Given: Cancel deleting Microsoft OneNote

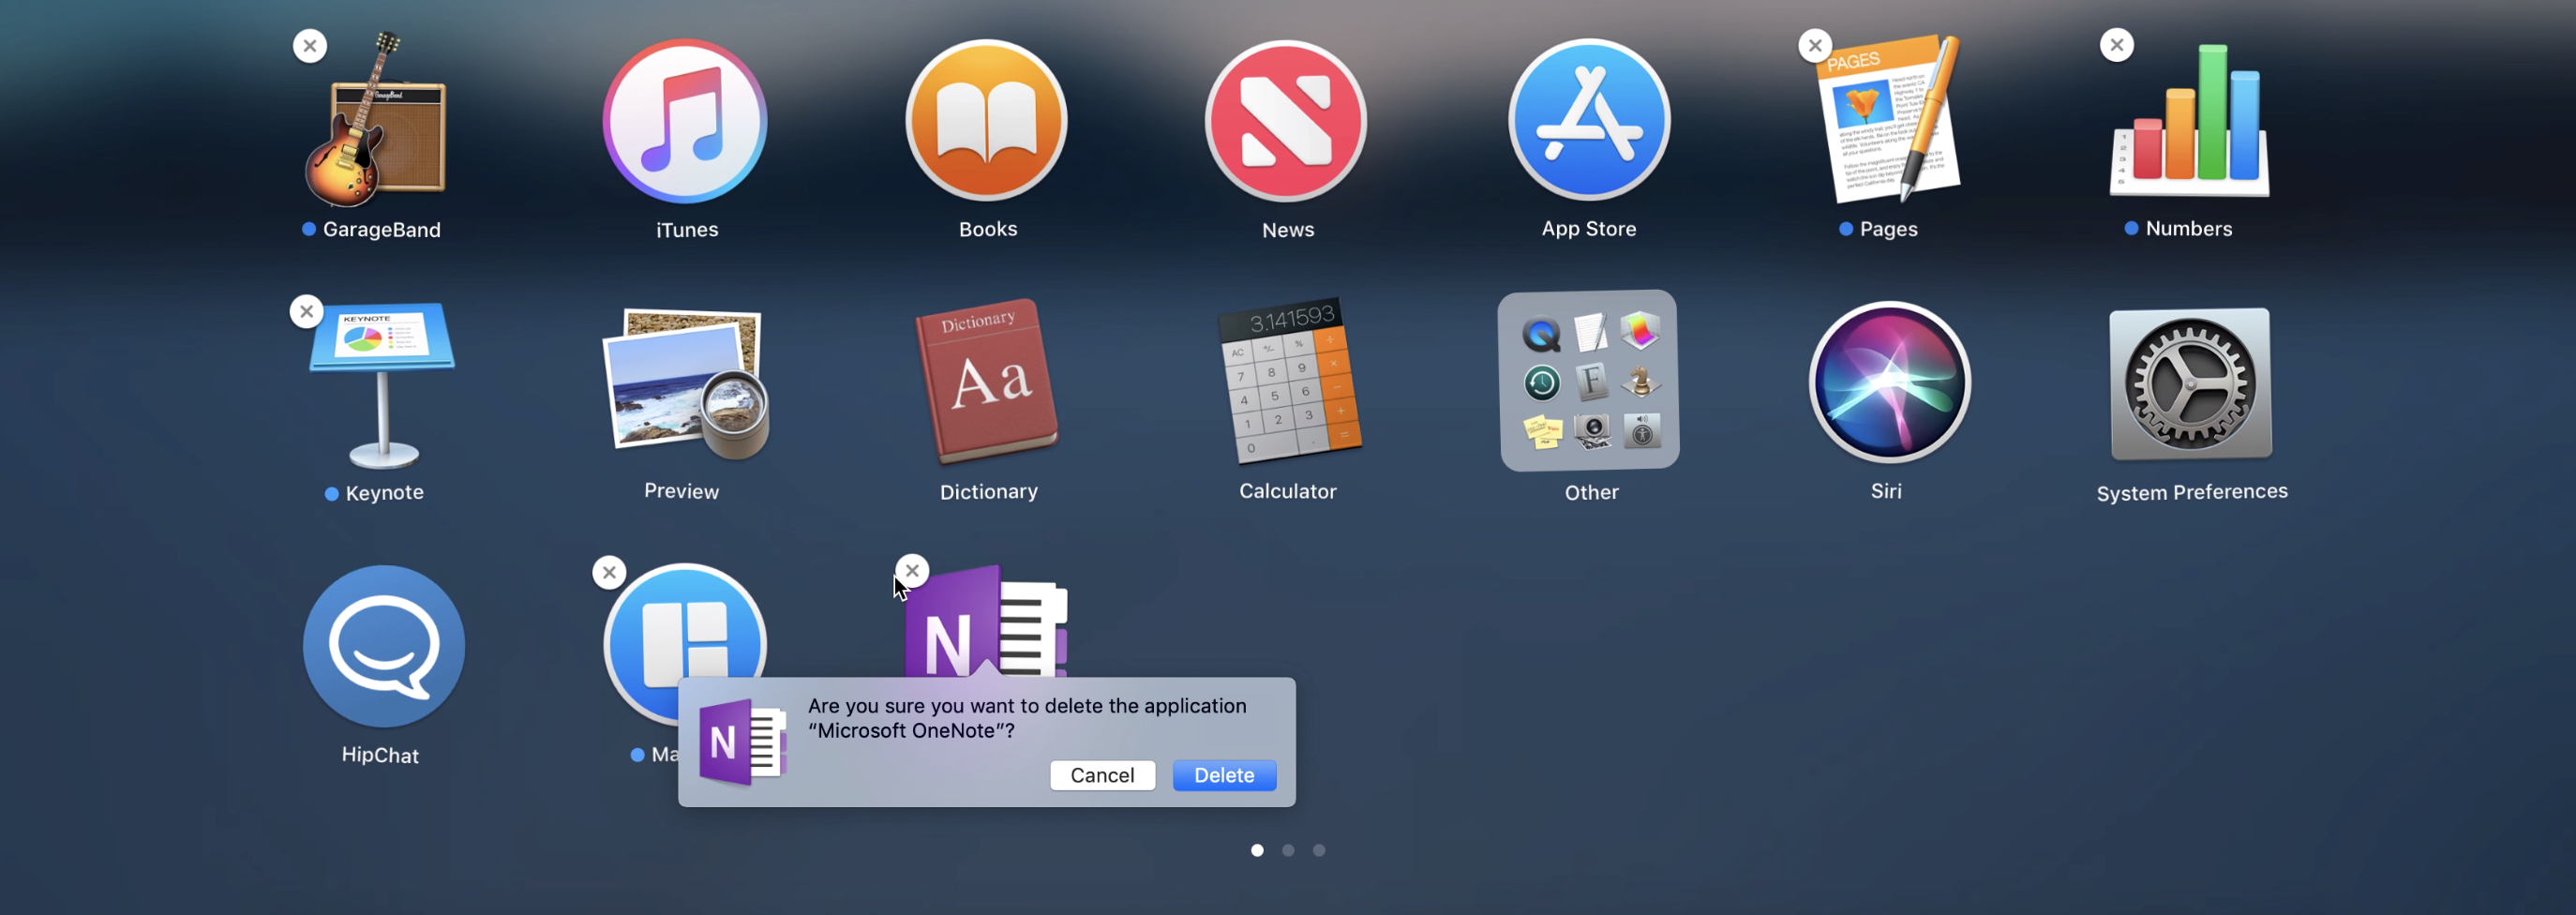Looking at the screenshot, I should 1102,775.
